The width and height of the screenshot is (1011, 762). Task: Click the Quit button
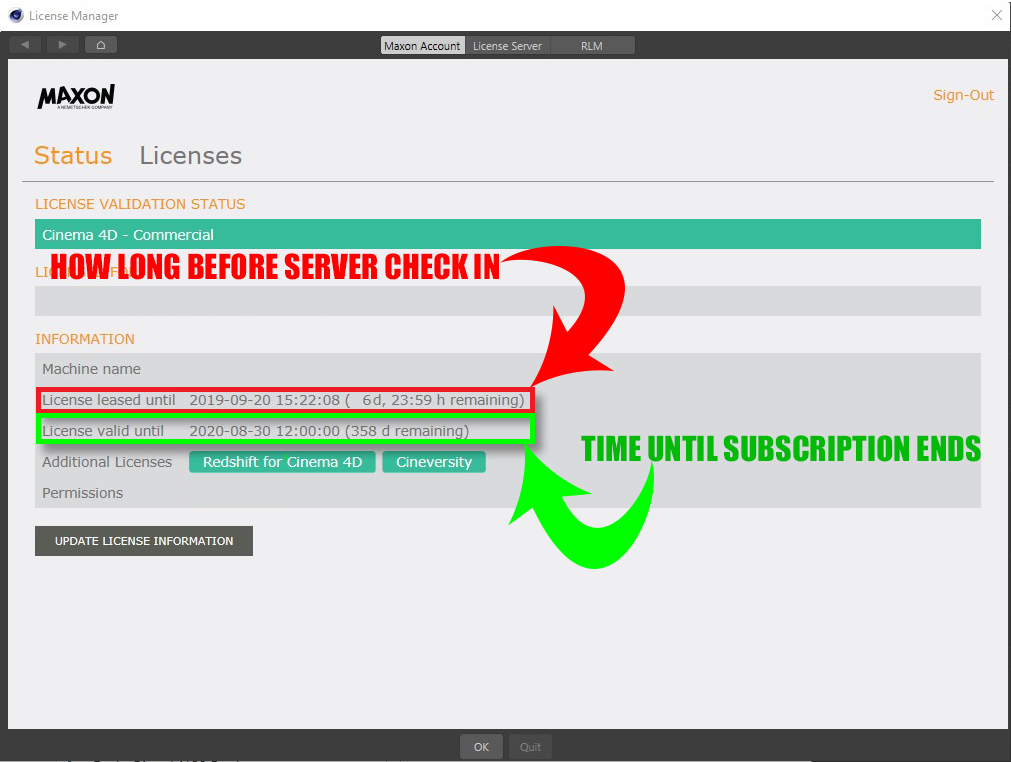(x=530, y=747)
